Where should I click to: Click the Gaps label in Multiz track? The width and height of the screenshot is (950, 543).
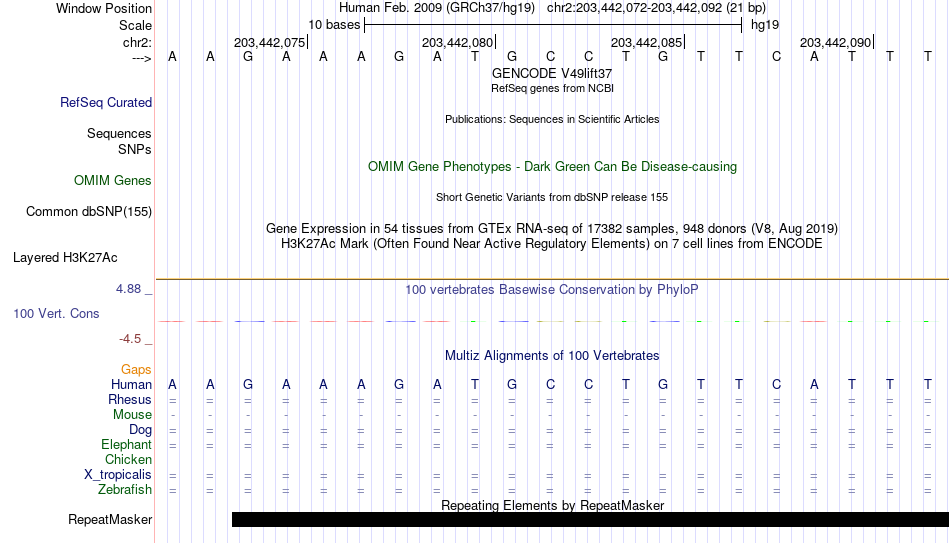(x=136, y=370)
